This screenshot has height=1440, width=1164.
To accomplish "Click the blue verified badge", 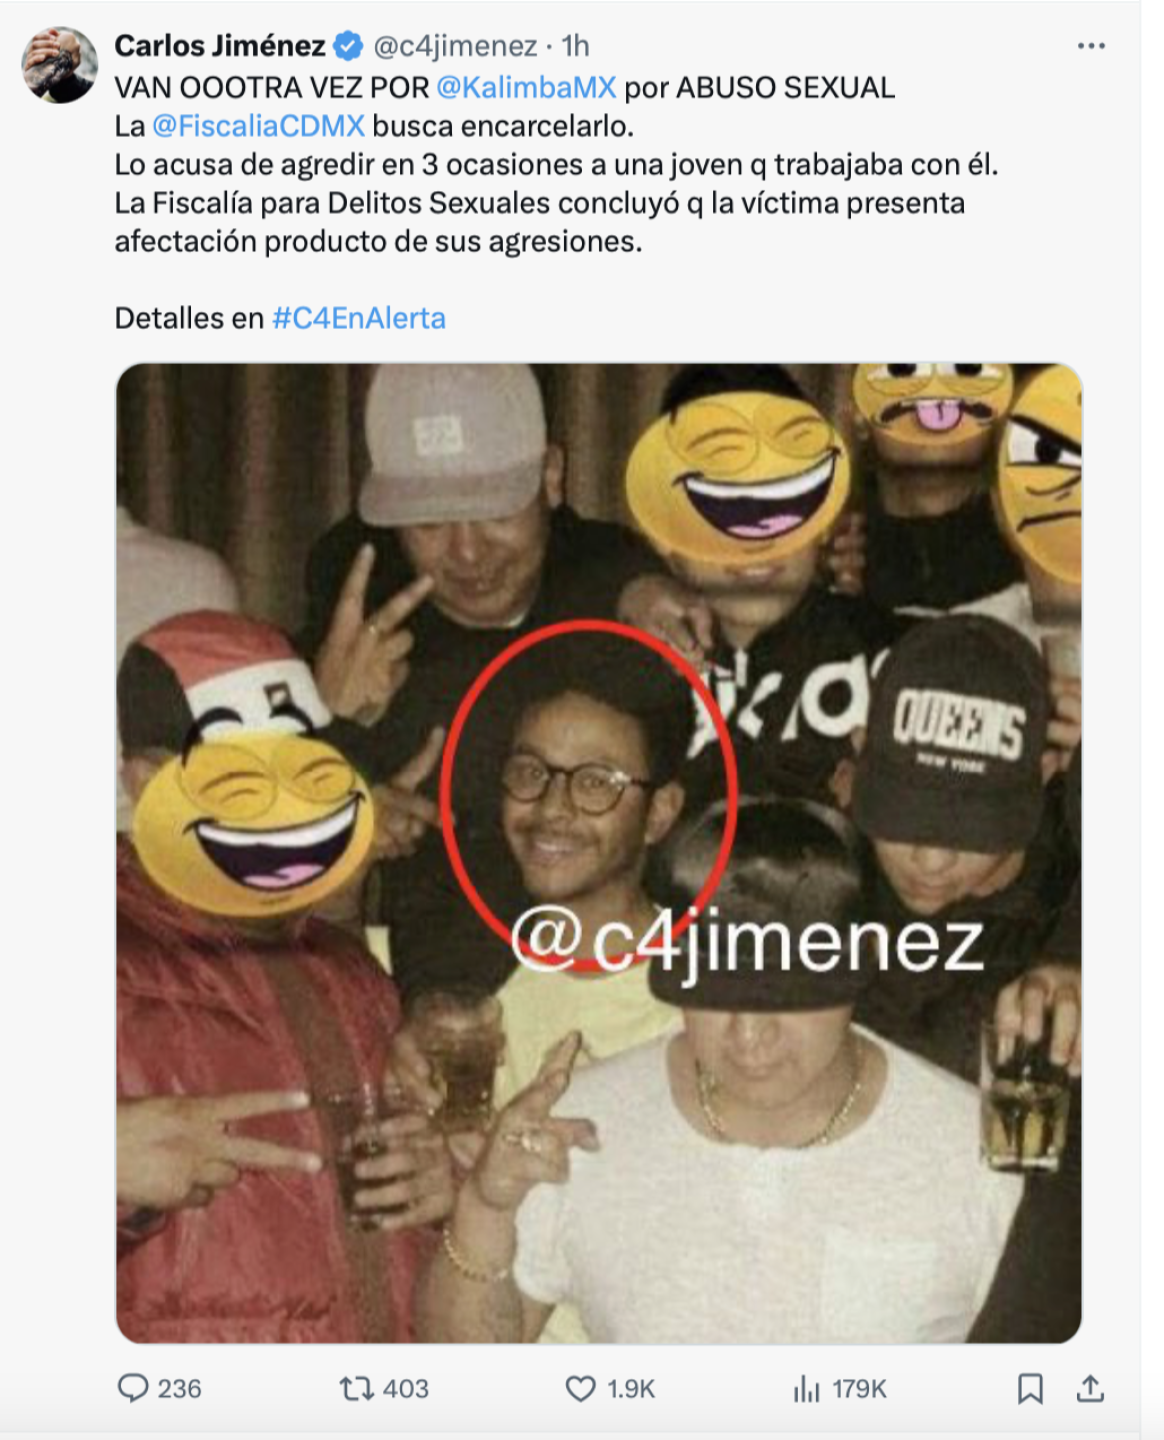I will click(348, 46).
